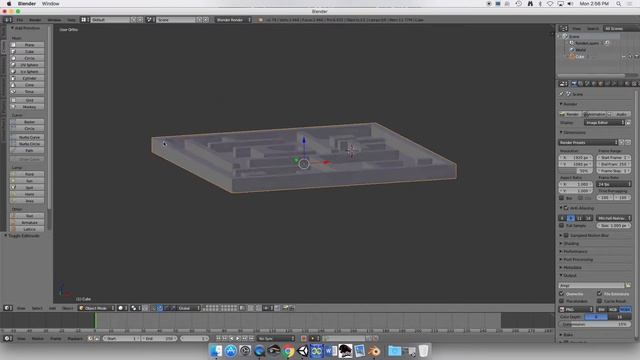640x360 pixels.
Task: Enable the Full Sample checkbox
Action: click(x=562, y=225)
